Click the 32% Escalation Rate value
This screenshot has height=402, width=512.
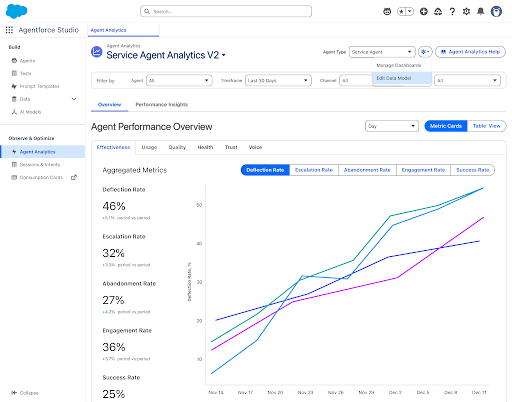pyautogui.click(x=113, y=253)
